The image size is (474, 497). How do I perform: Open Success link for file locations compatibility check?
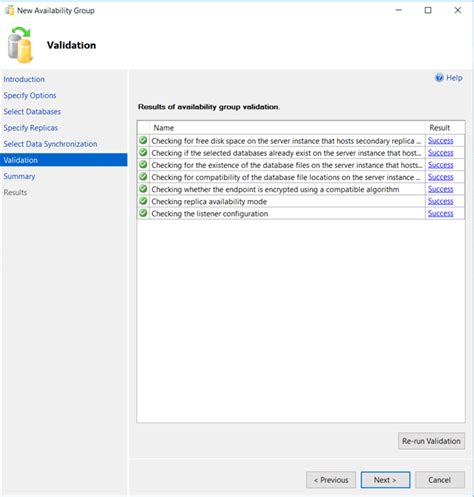coord(440,177)
